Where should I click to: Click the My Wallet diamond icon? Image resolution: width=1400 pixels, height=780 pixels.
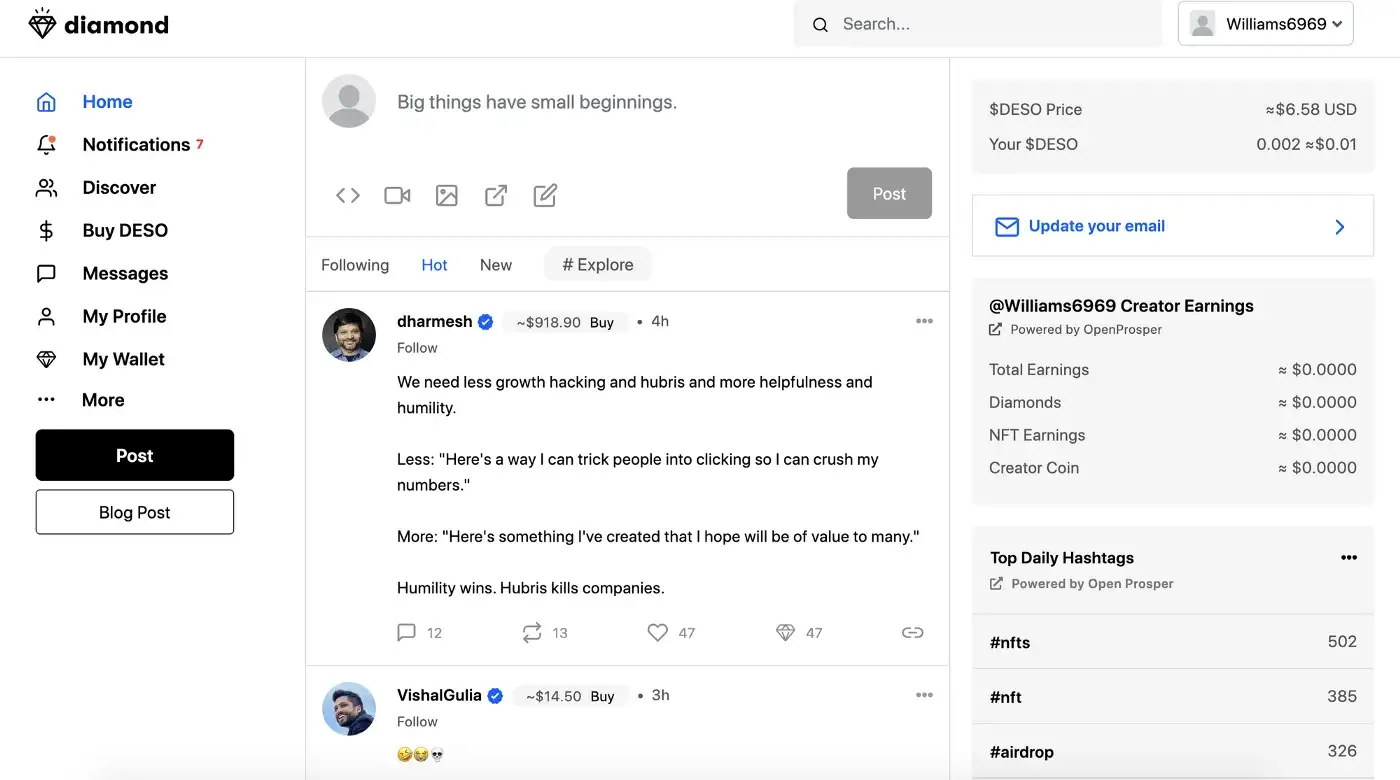click(46, 359)
